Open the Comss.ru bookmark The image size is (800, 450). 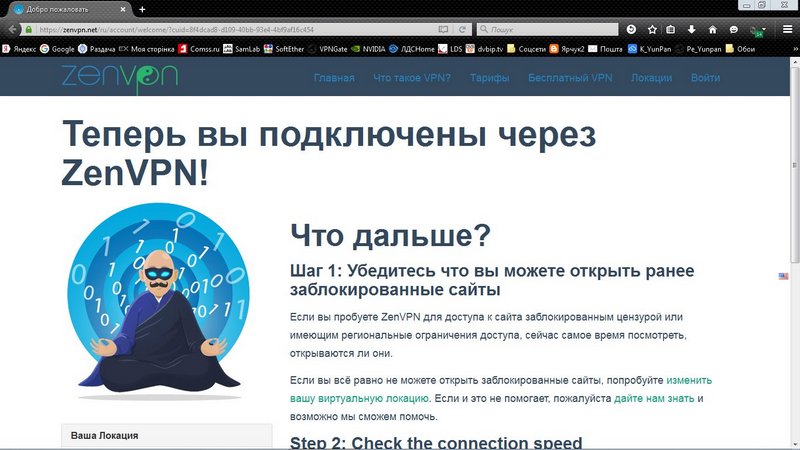point(199,49)
